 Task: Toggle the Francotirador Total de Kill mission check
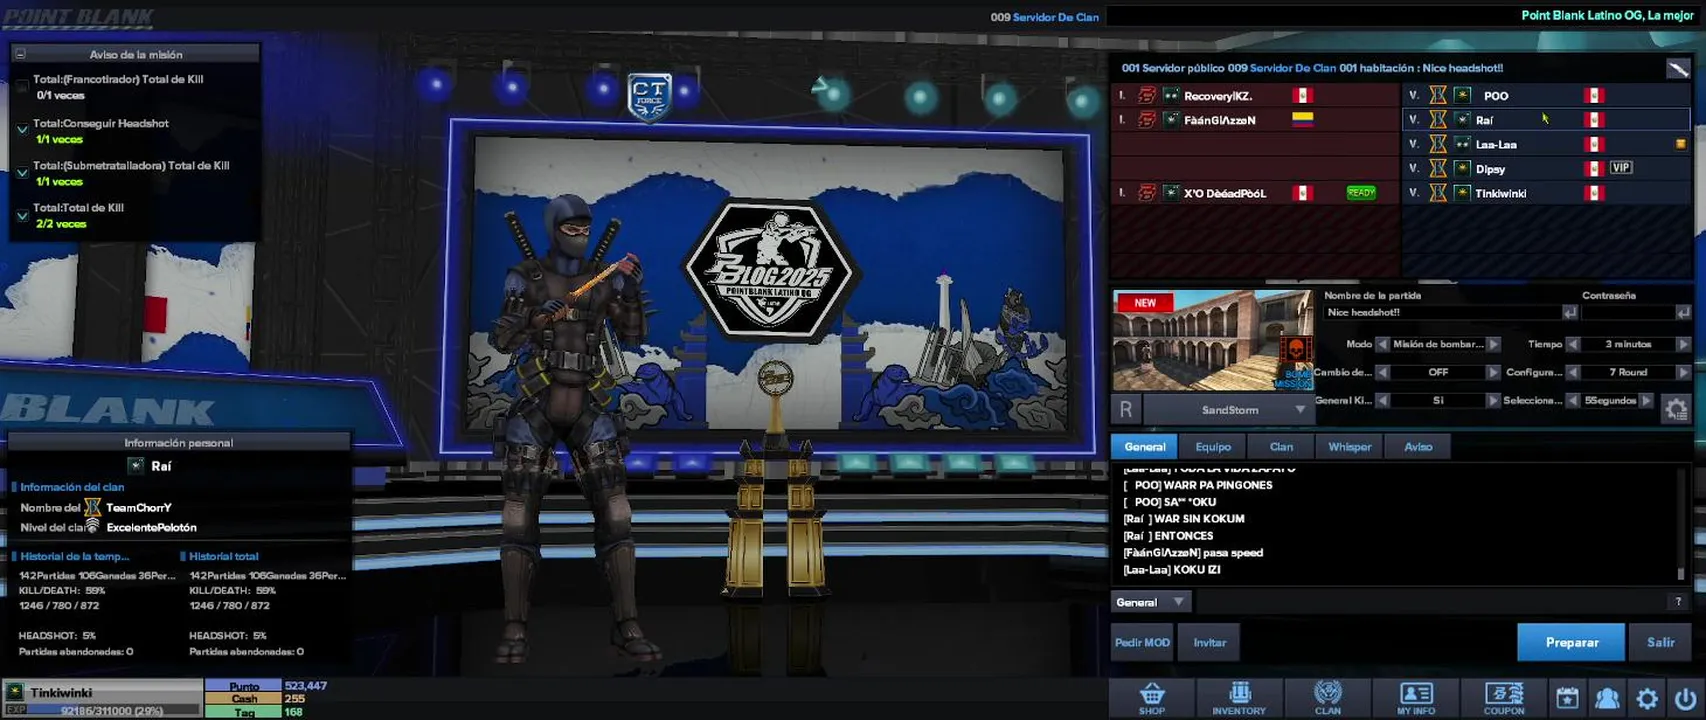click(22, 87)
